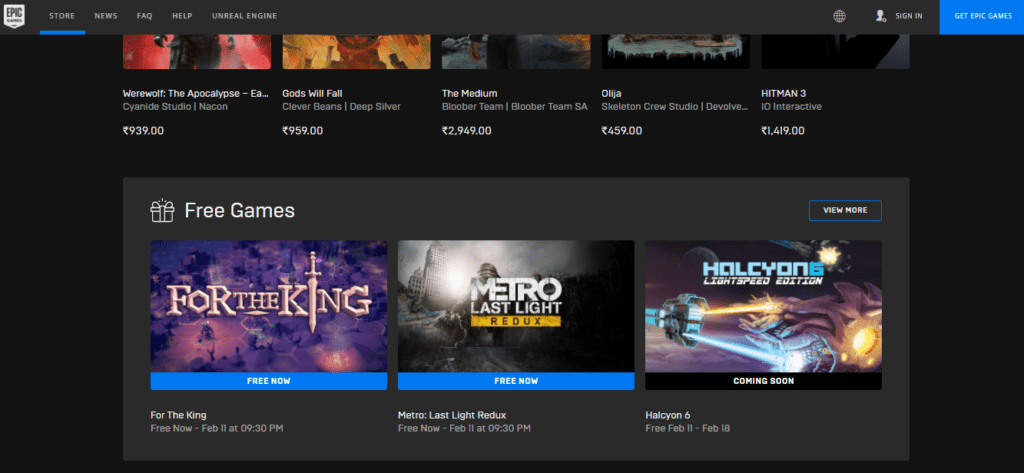The image size is (1024, 473).
Task: Open The Medium game thumbnail
Action: point(516,52)
